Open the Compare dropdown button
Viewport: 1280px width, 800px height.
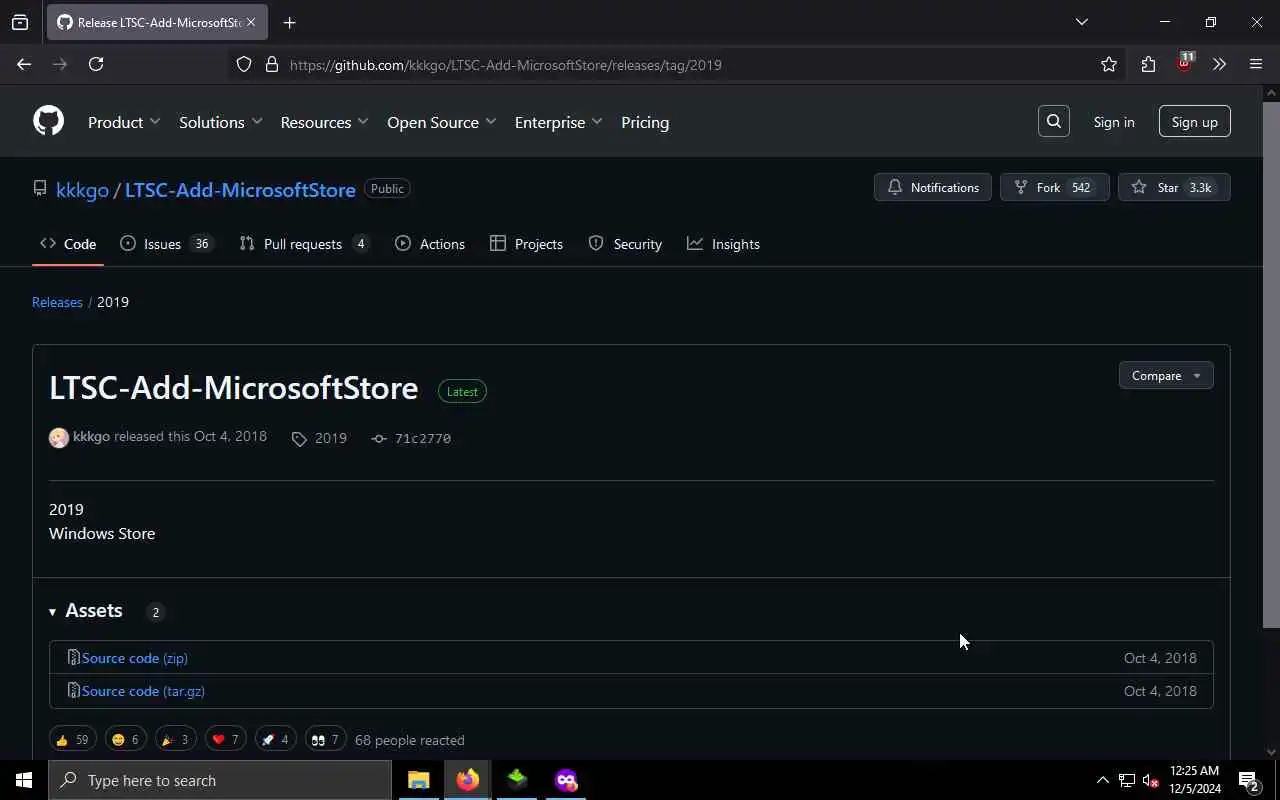click(1166, 375)
